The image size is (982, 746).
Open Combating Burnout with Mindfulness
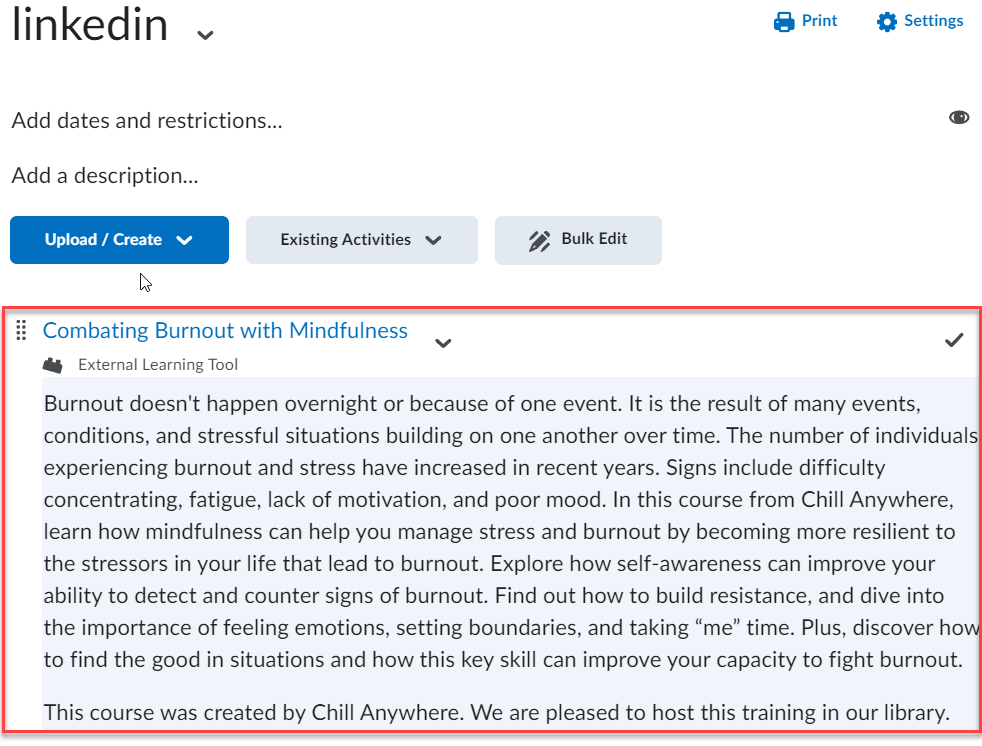click(224, 330)
